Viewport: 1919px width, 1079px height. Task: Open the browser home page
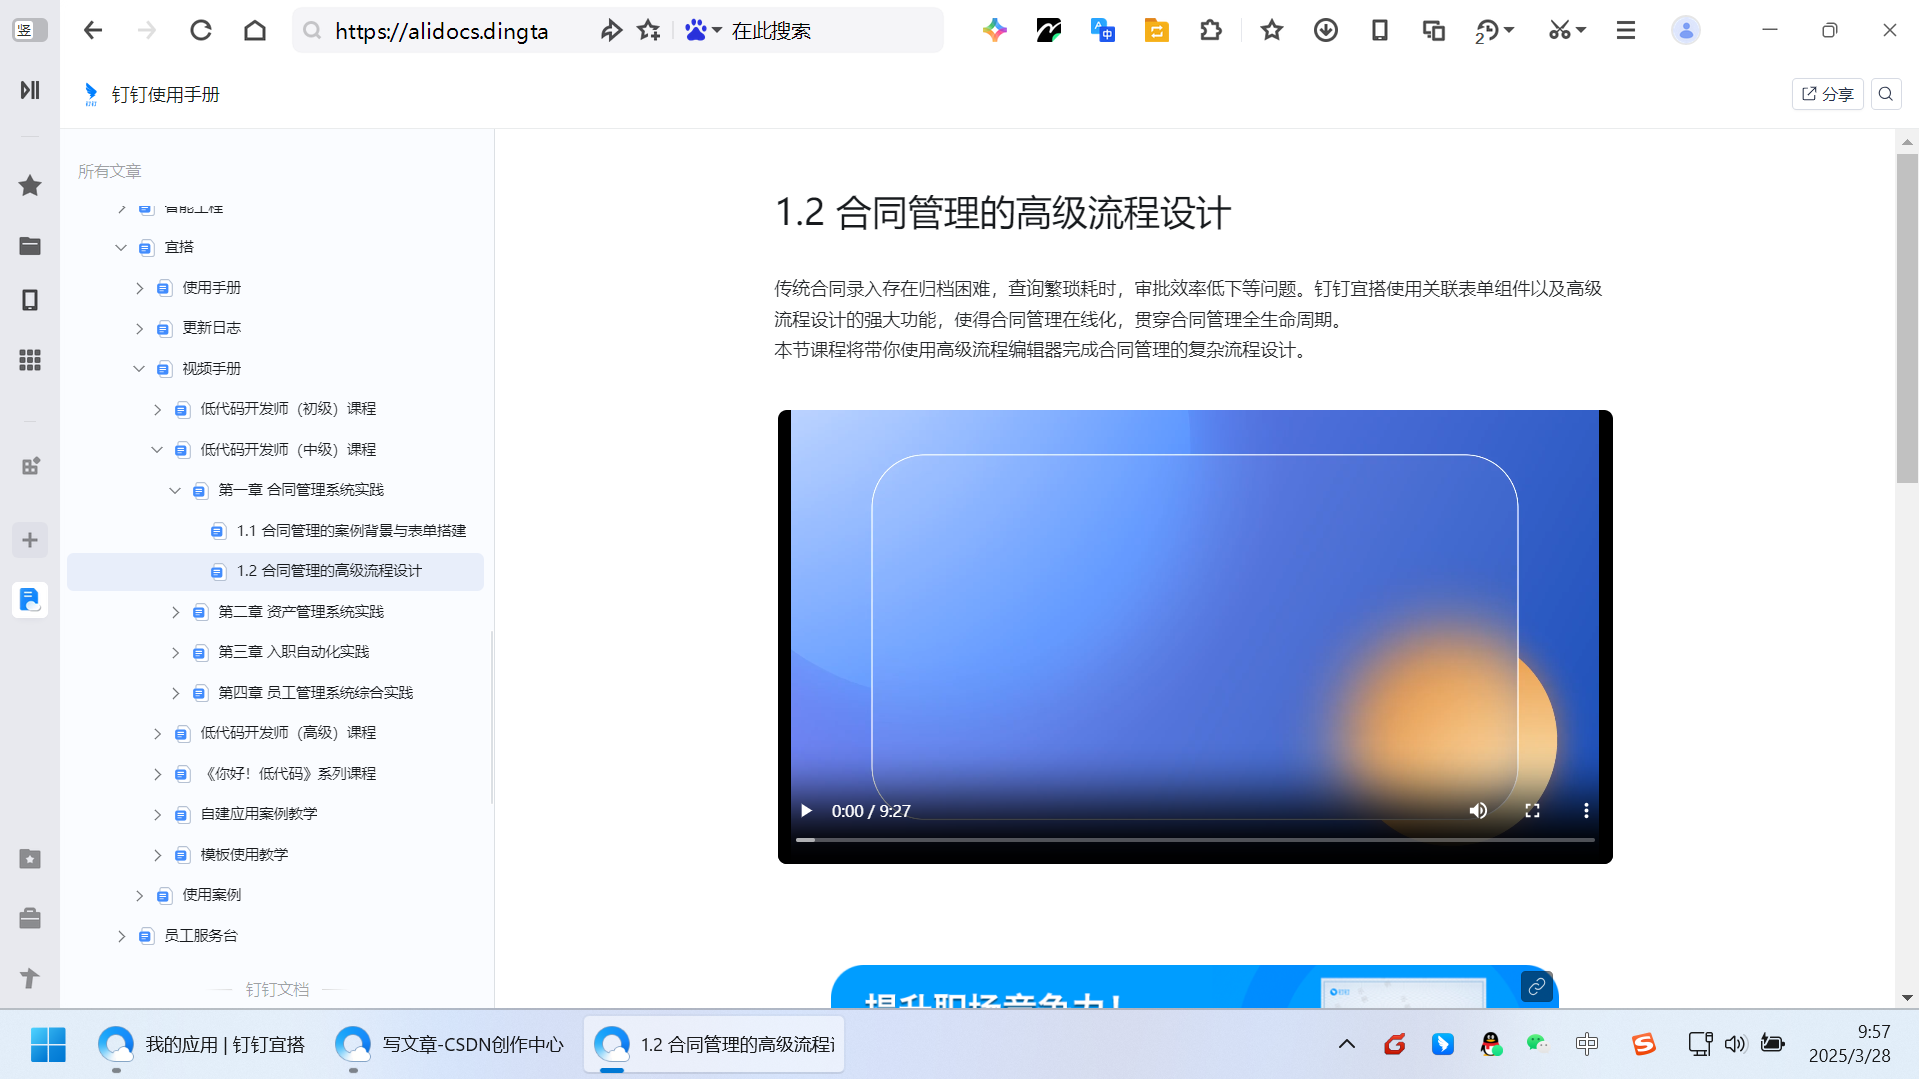tap(255, 30)
